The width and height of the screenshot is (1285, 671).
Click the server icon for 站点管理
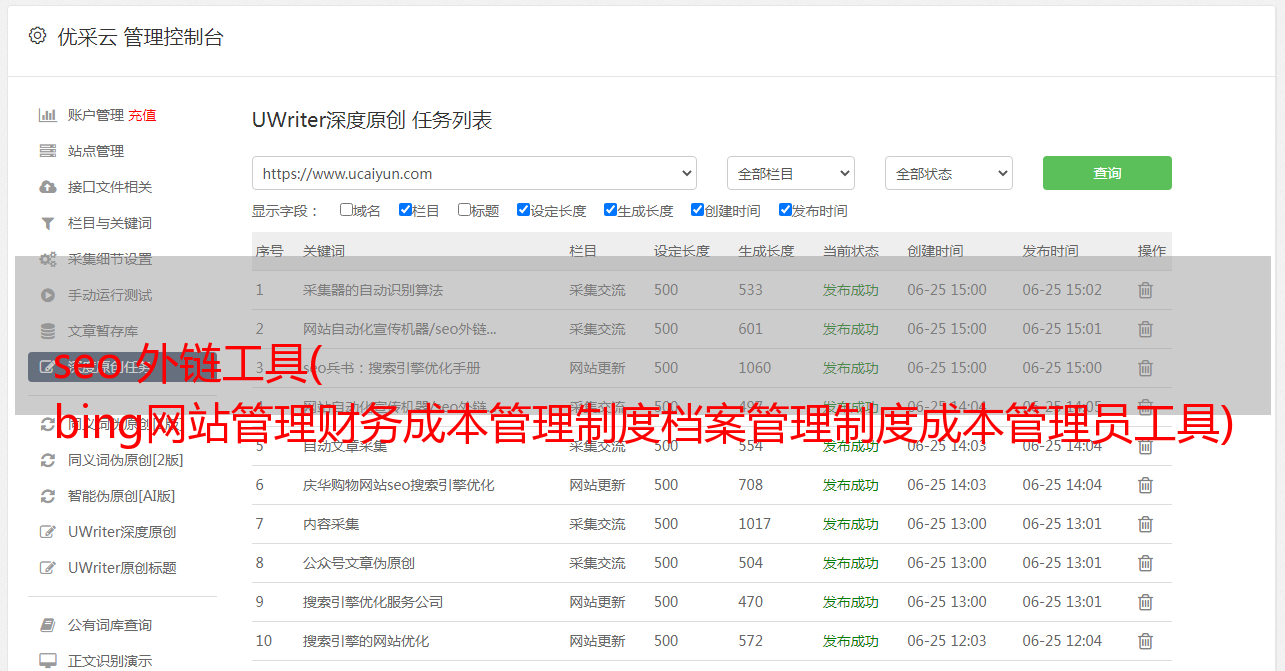[47, 151]
